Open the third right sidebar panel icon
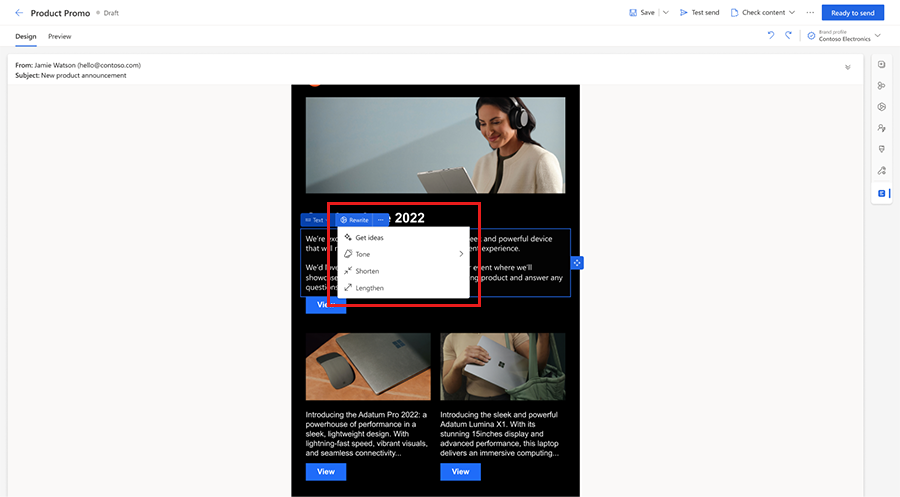The width and height of the screenshot is (900, 497). pyautogui.click(x=882, y=107)
